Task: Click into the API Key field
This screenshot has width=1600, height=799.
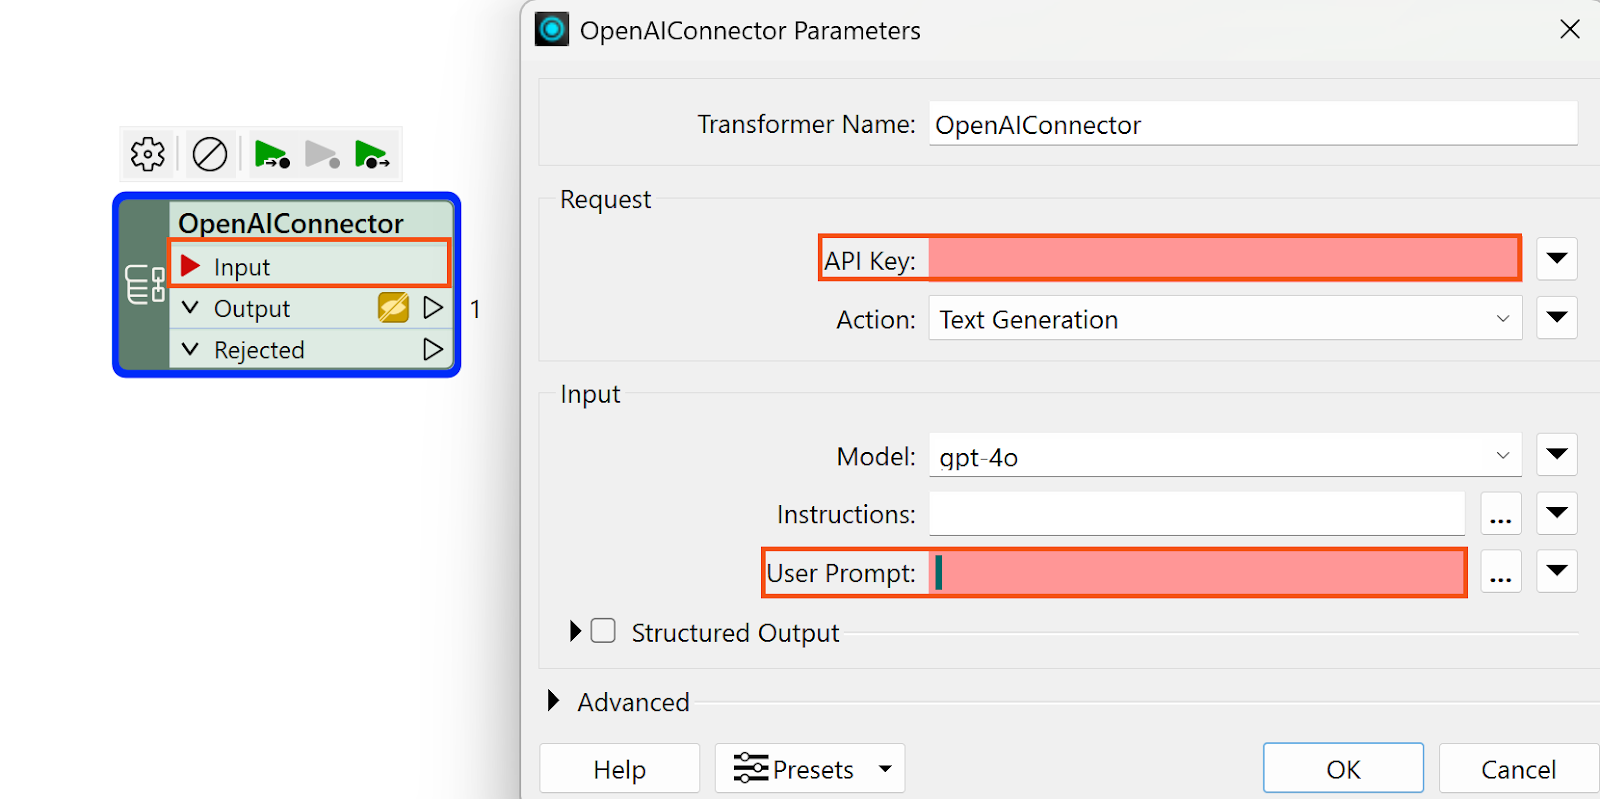Action: 1223,258
